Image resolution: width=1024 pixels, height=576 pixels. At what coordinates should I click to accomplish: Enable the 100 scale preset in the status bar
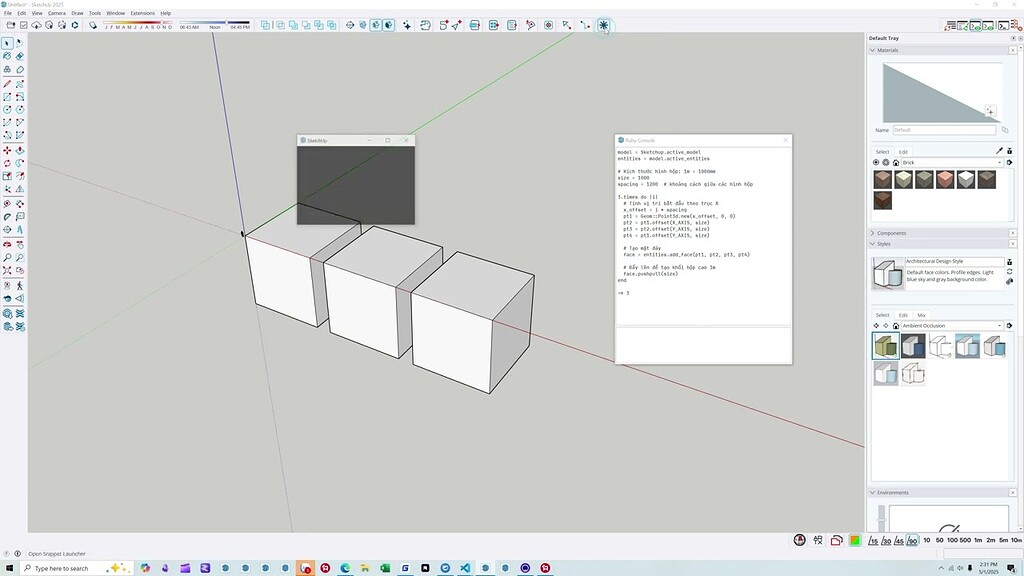(x=953, y=540)
